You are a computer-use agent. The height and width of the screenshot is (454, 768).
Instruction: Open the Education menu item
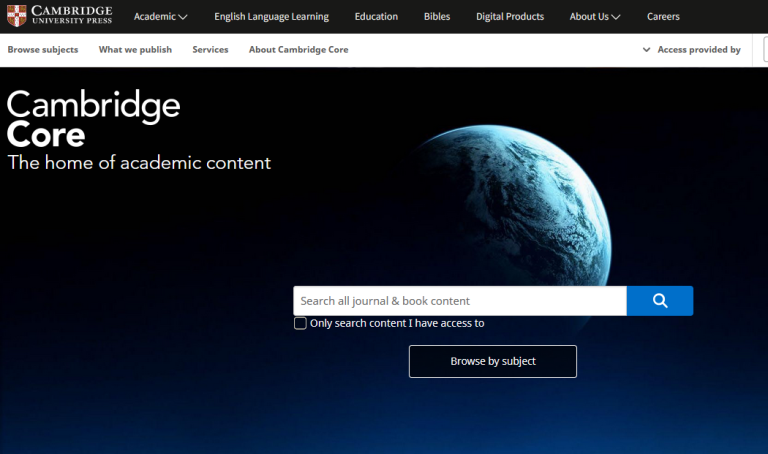point(376,17)
